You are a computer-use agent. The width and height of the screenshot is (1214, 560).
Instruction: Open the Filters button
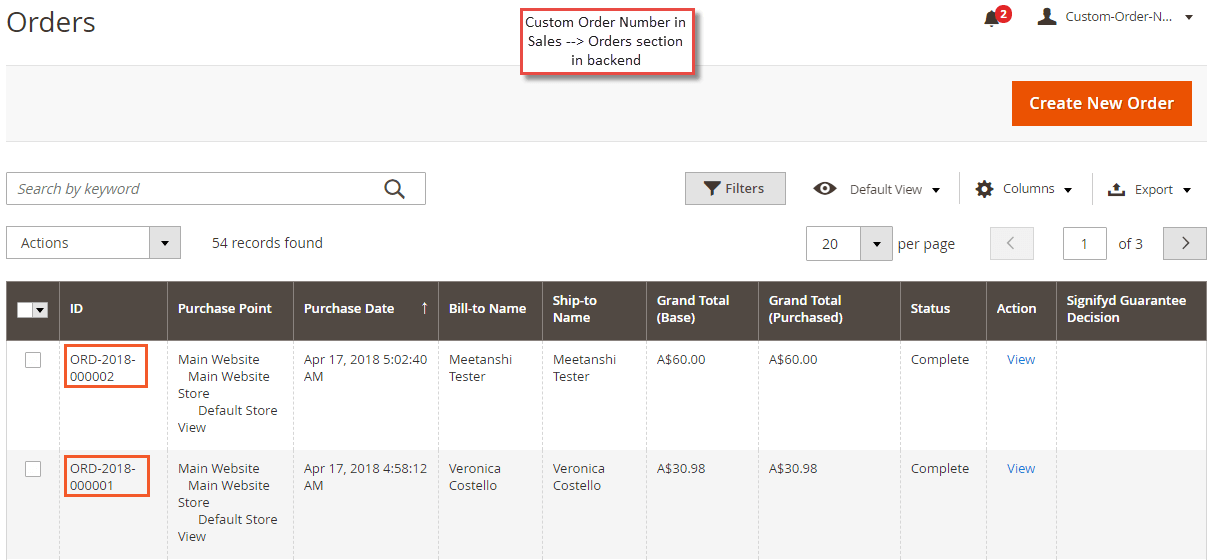735,188
